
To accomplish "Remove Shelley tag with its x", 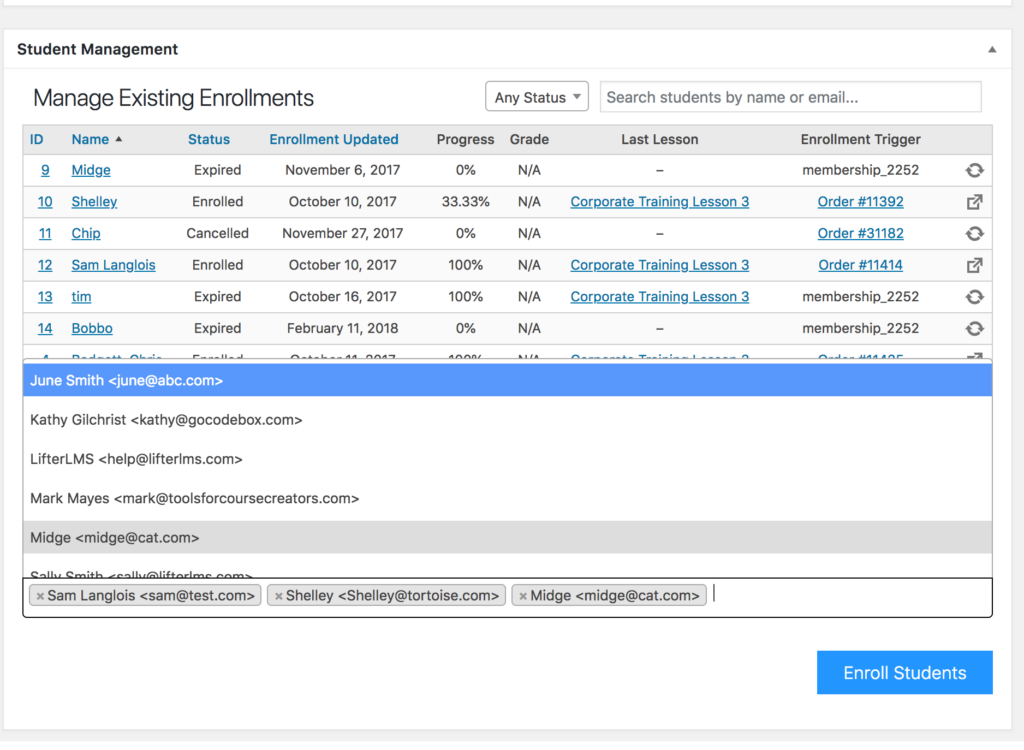I will pos(279,596).
